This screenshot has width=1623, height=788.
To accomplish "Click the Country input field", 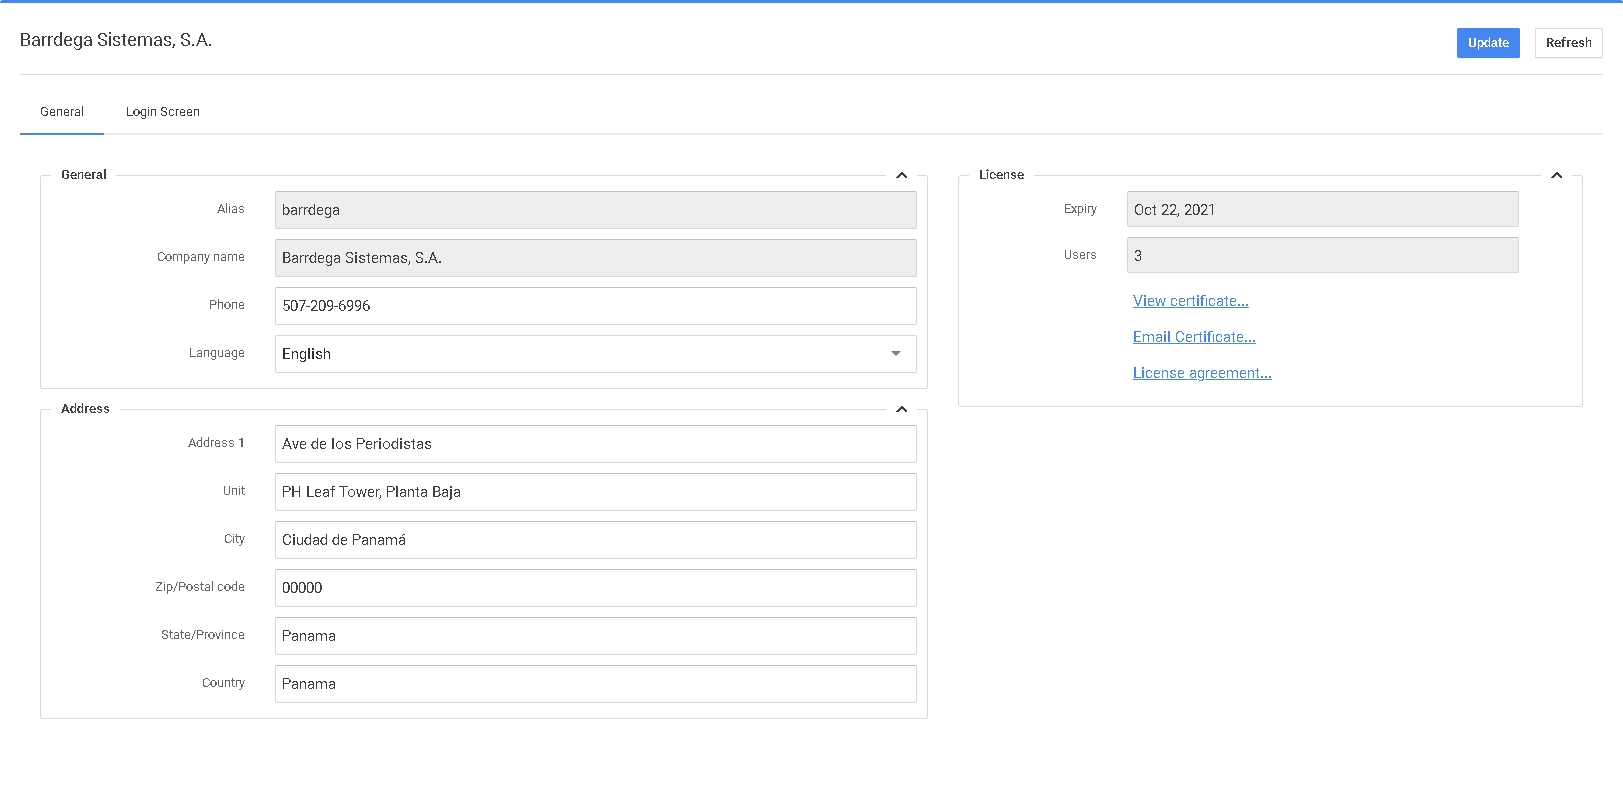I will point(595,684).
